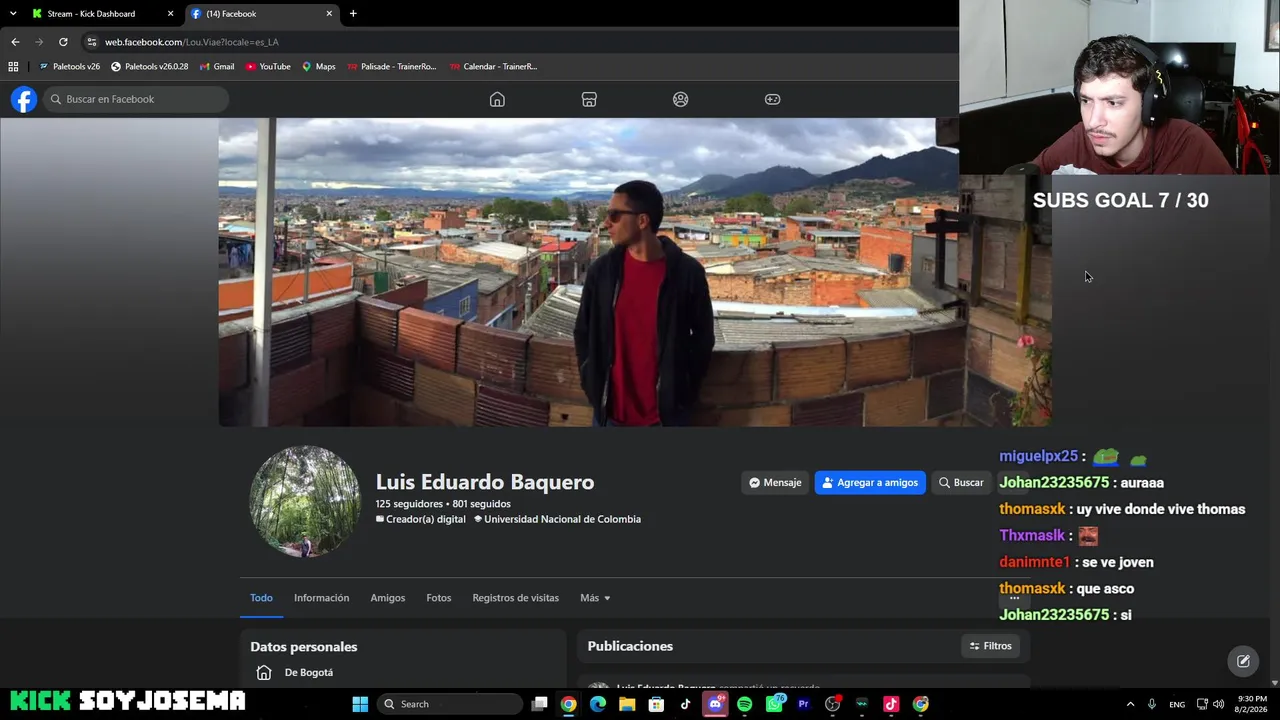Click the Facebook logo icon

coord(24,99)
